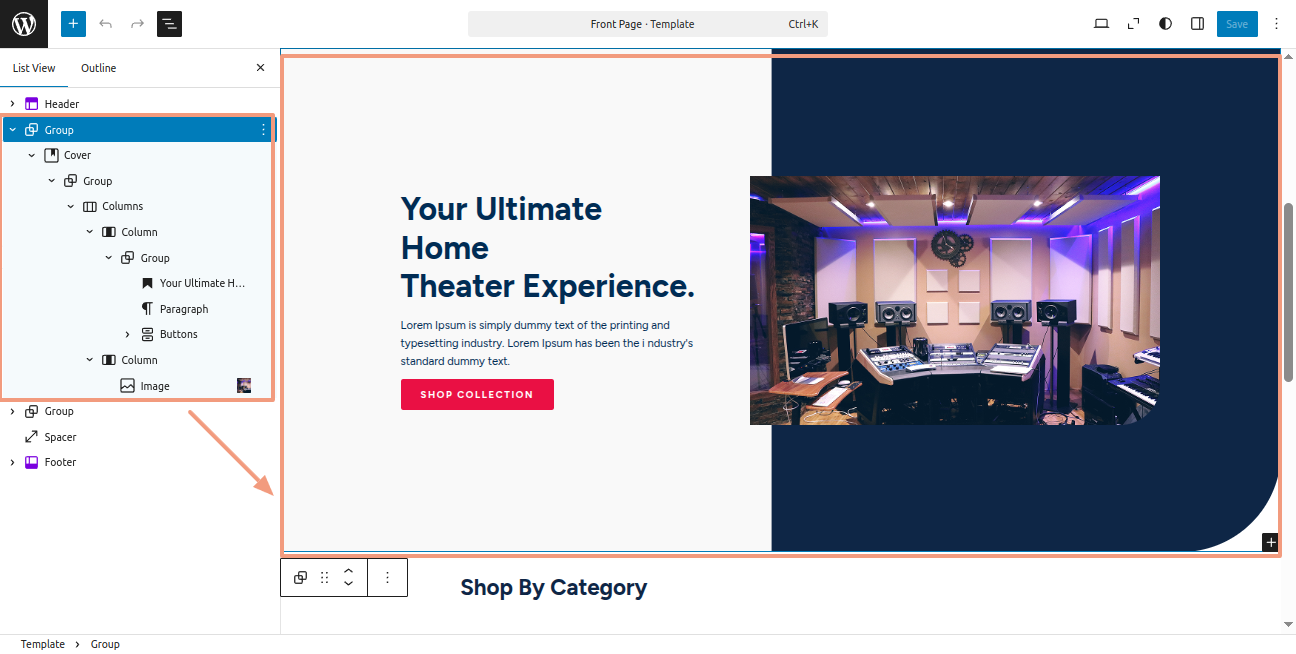Toggle the Settings sidebar panel
Screen dimensions: 1296x654
tap(1197, 24)
